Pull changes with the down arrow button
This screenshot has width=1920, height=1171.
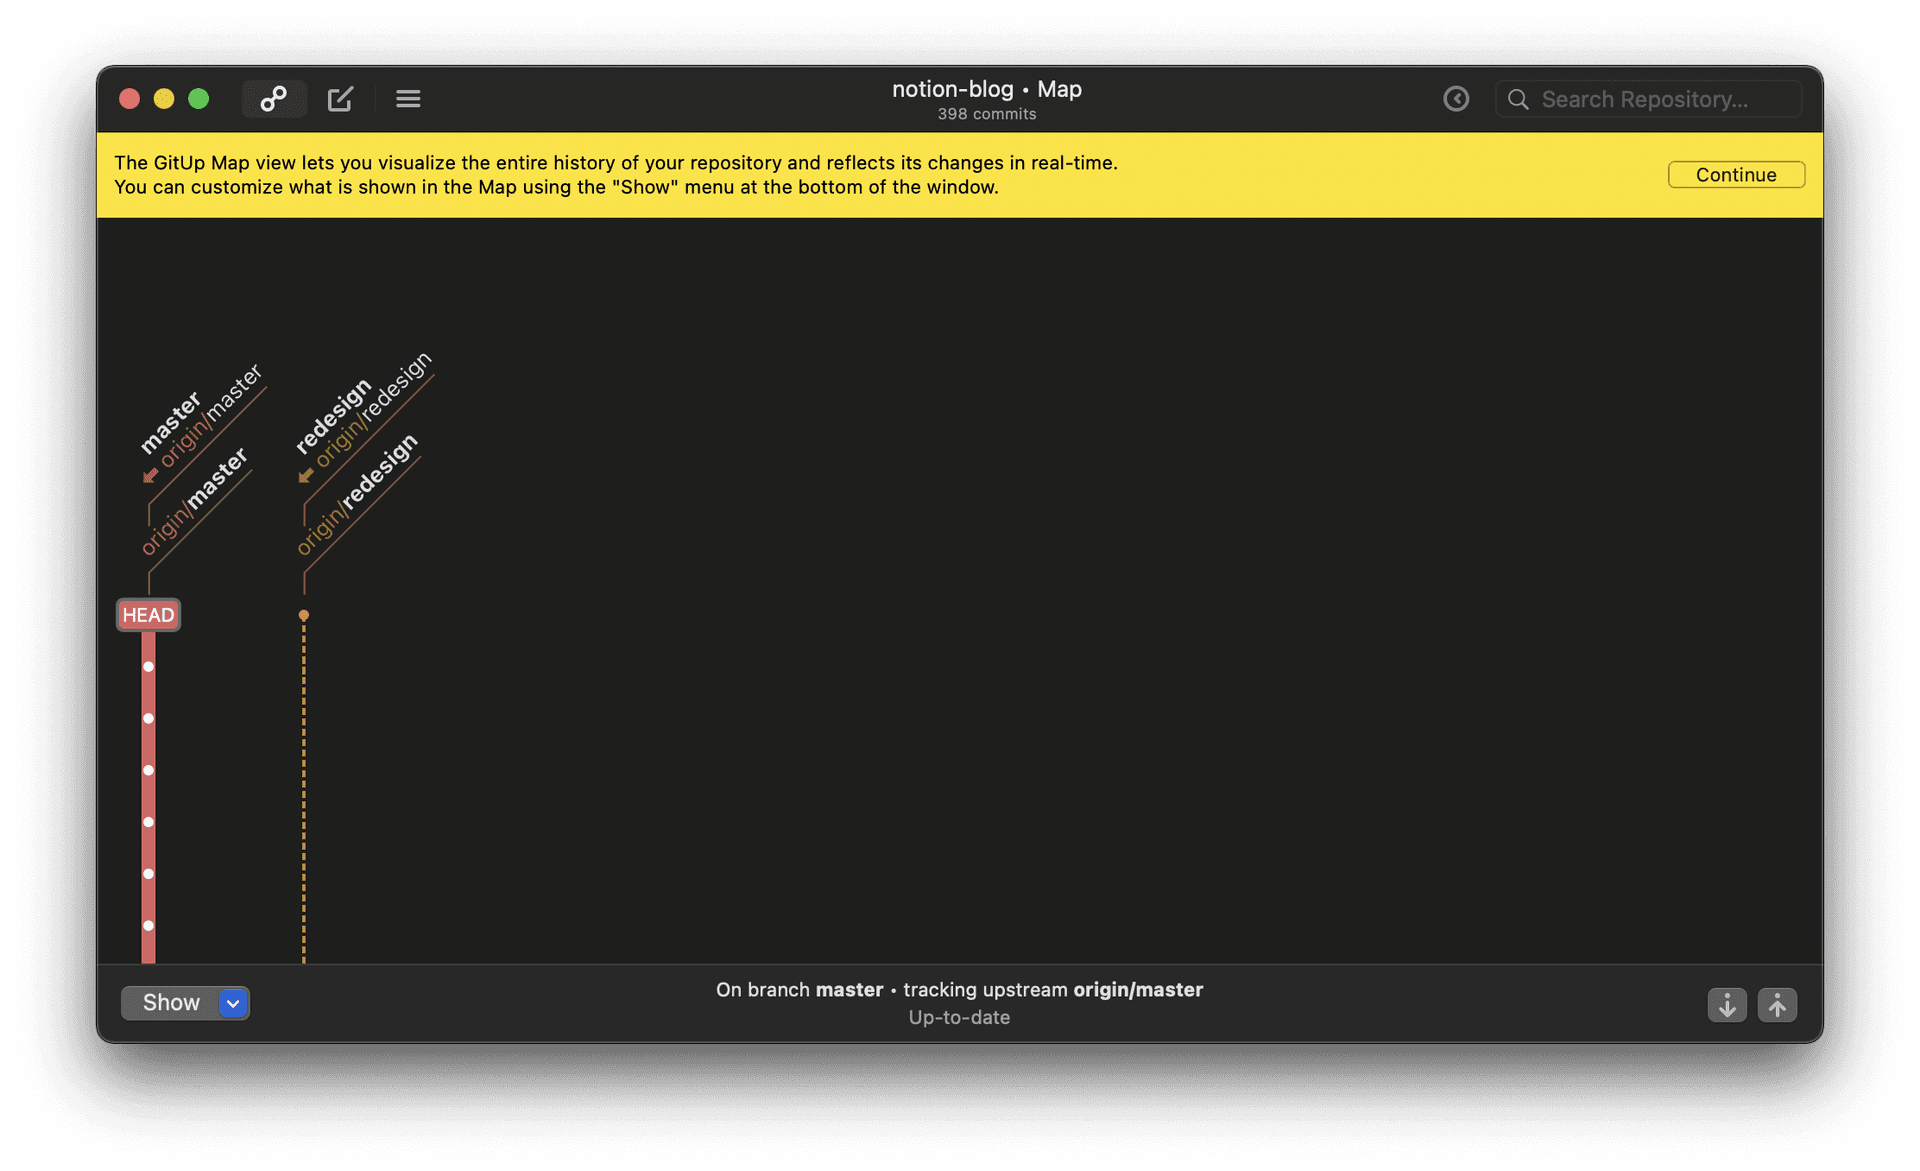(1727, 1005)
